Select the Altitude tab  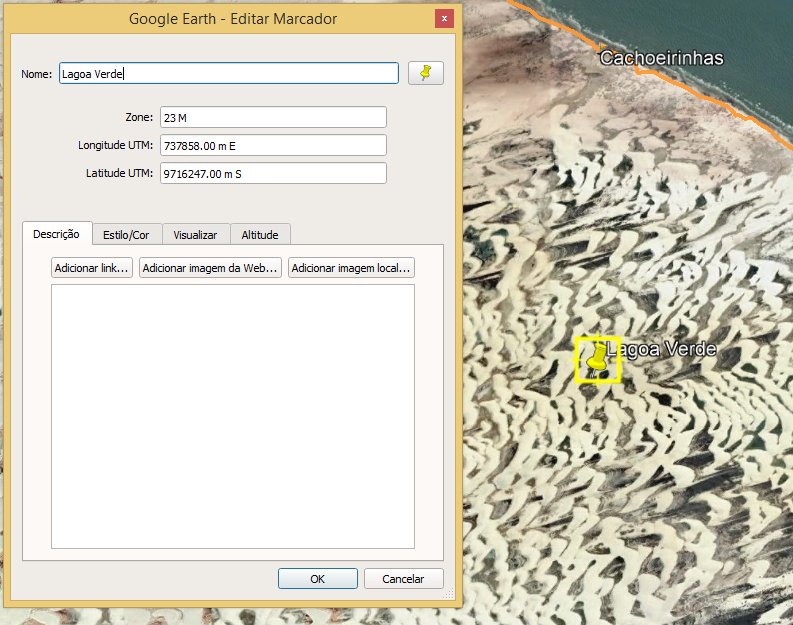pos(260,235)
